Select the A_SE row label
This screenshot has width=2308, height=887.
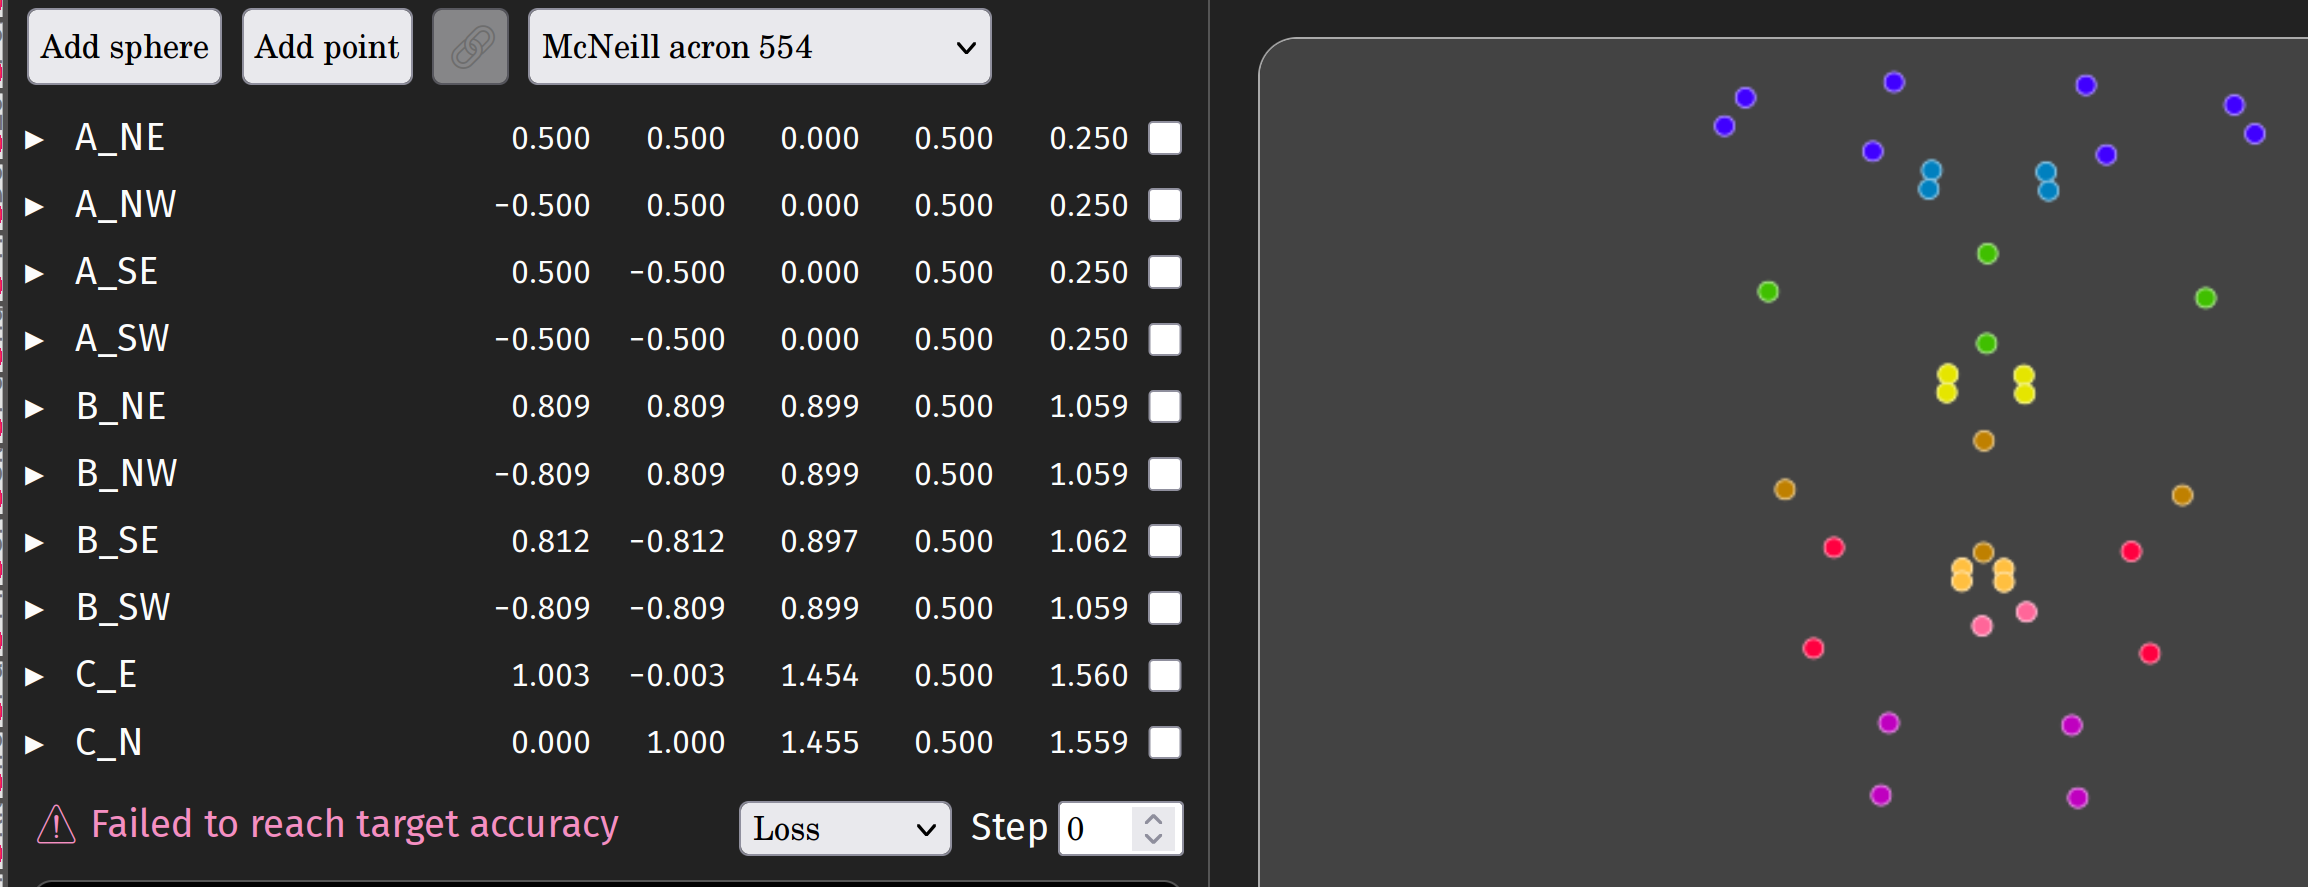pos(117,272)
